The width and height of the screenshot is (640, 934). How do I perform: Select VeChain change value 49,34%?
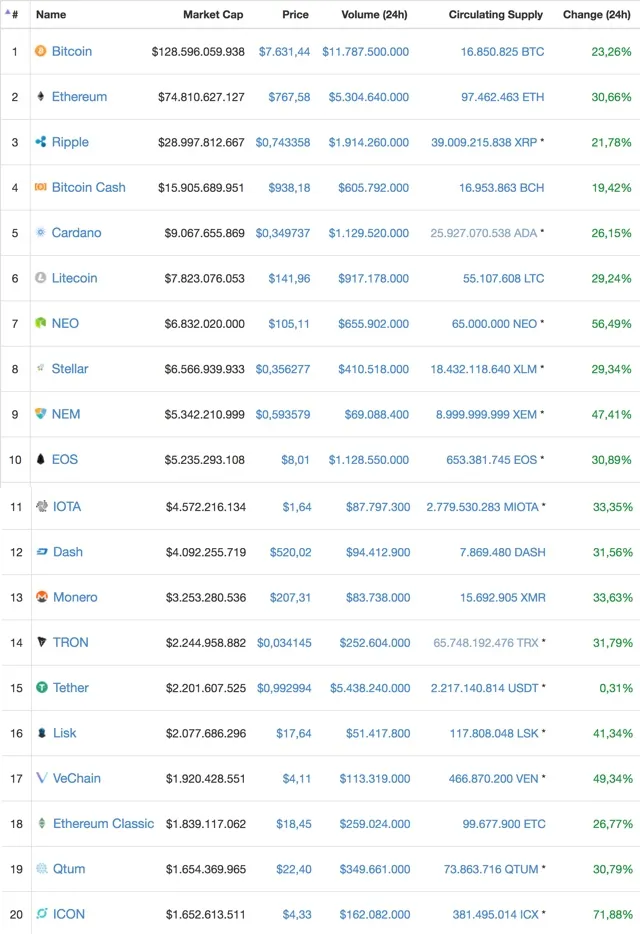click(x=613, y=779)
